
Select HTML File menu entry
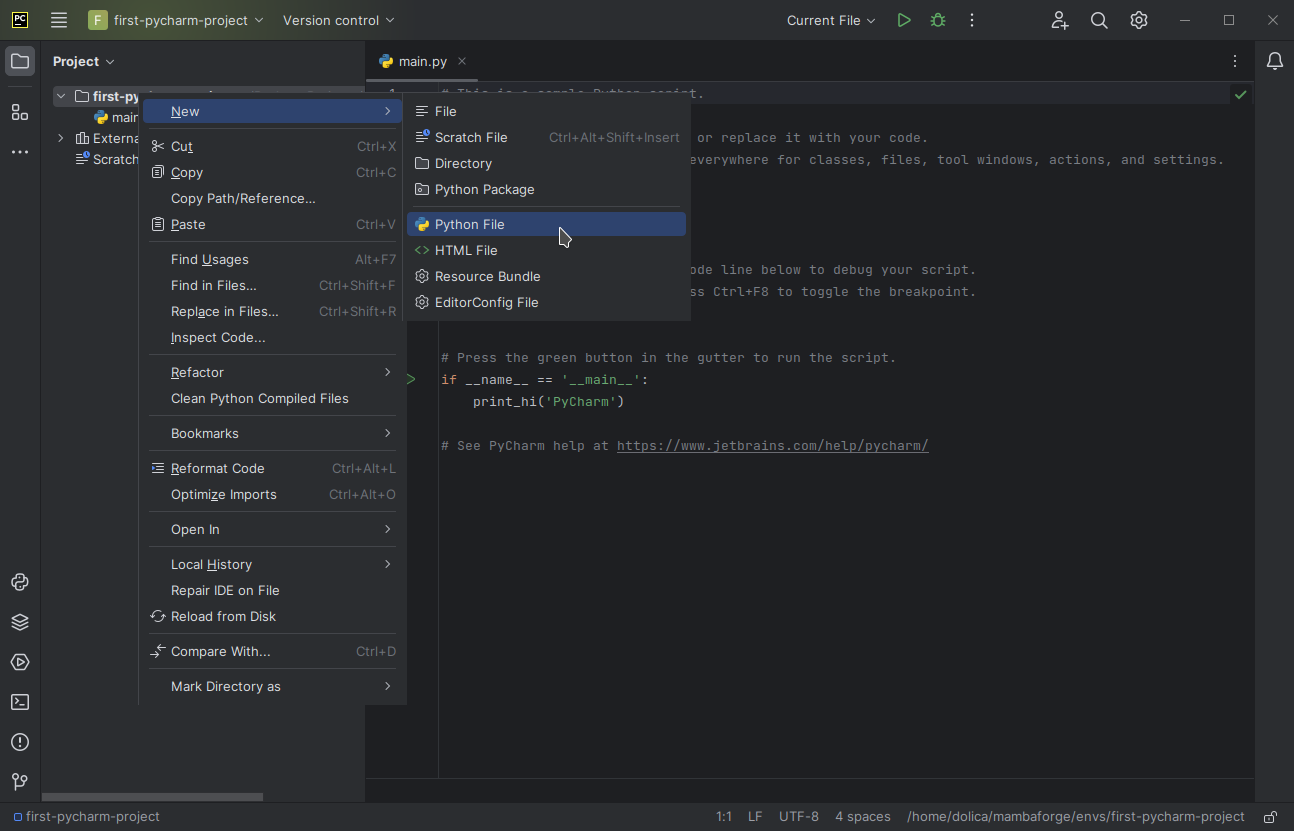coord(546,250)
